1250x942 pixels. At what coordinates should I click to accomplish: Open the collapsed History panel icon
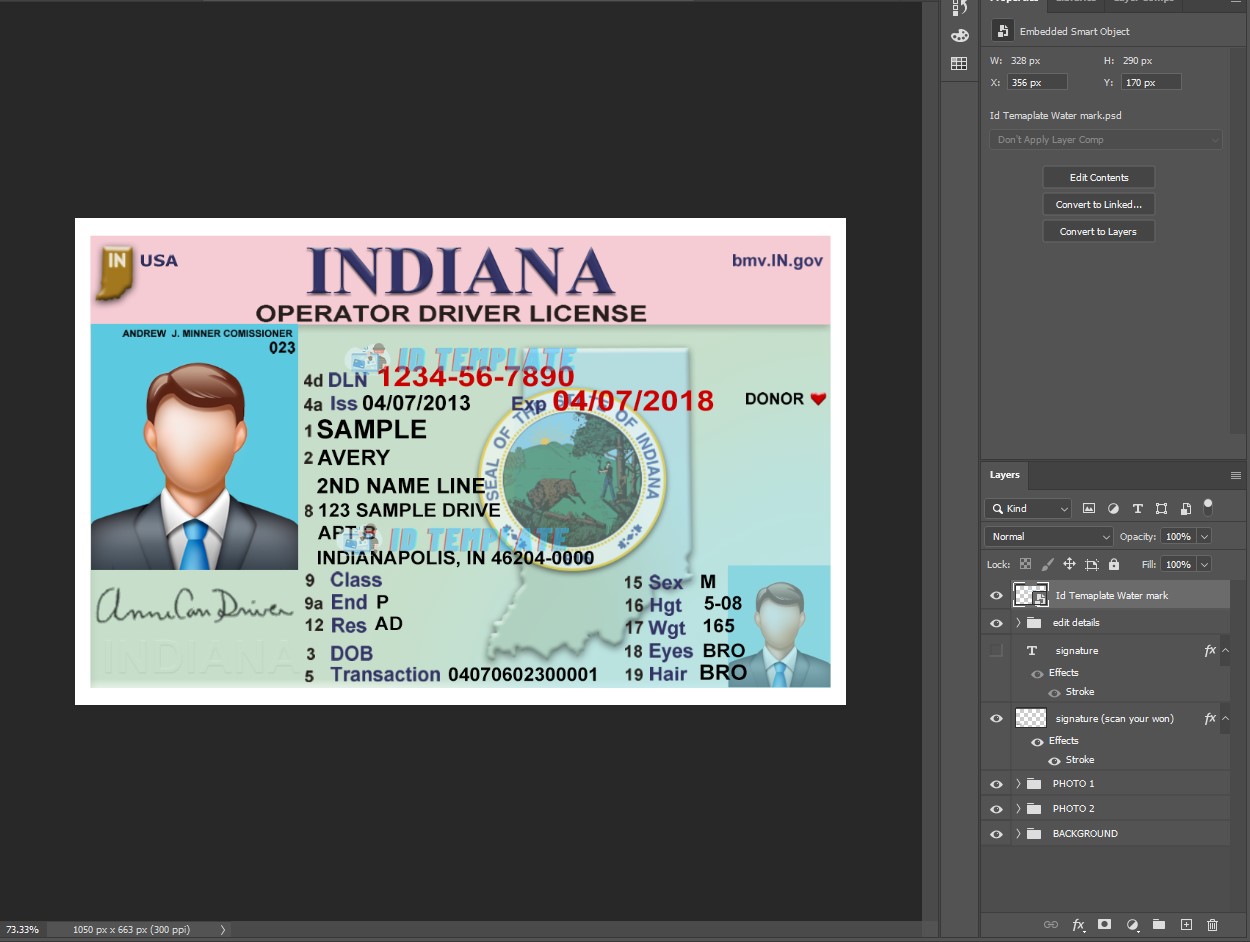coord(959,9)
